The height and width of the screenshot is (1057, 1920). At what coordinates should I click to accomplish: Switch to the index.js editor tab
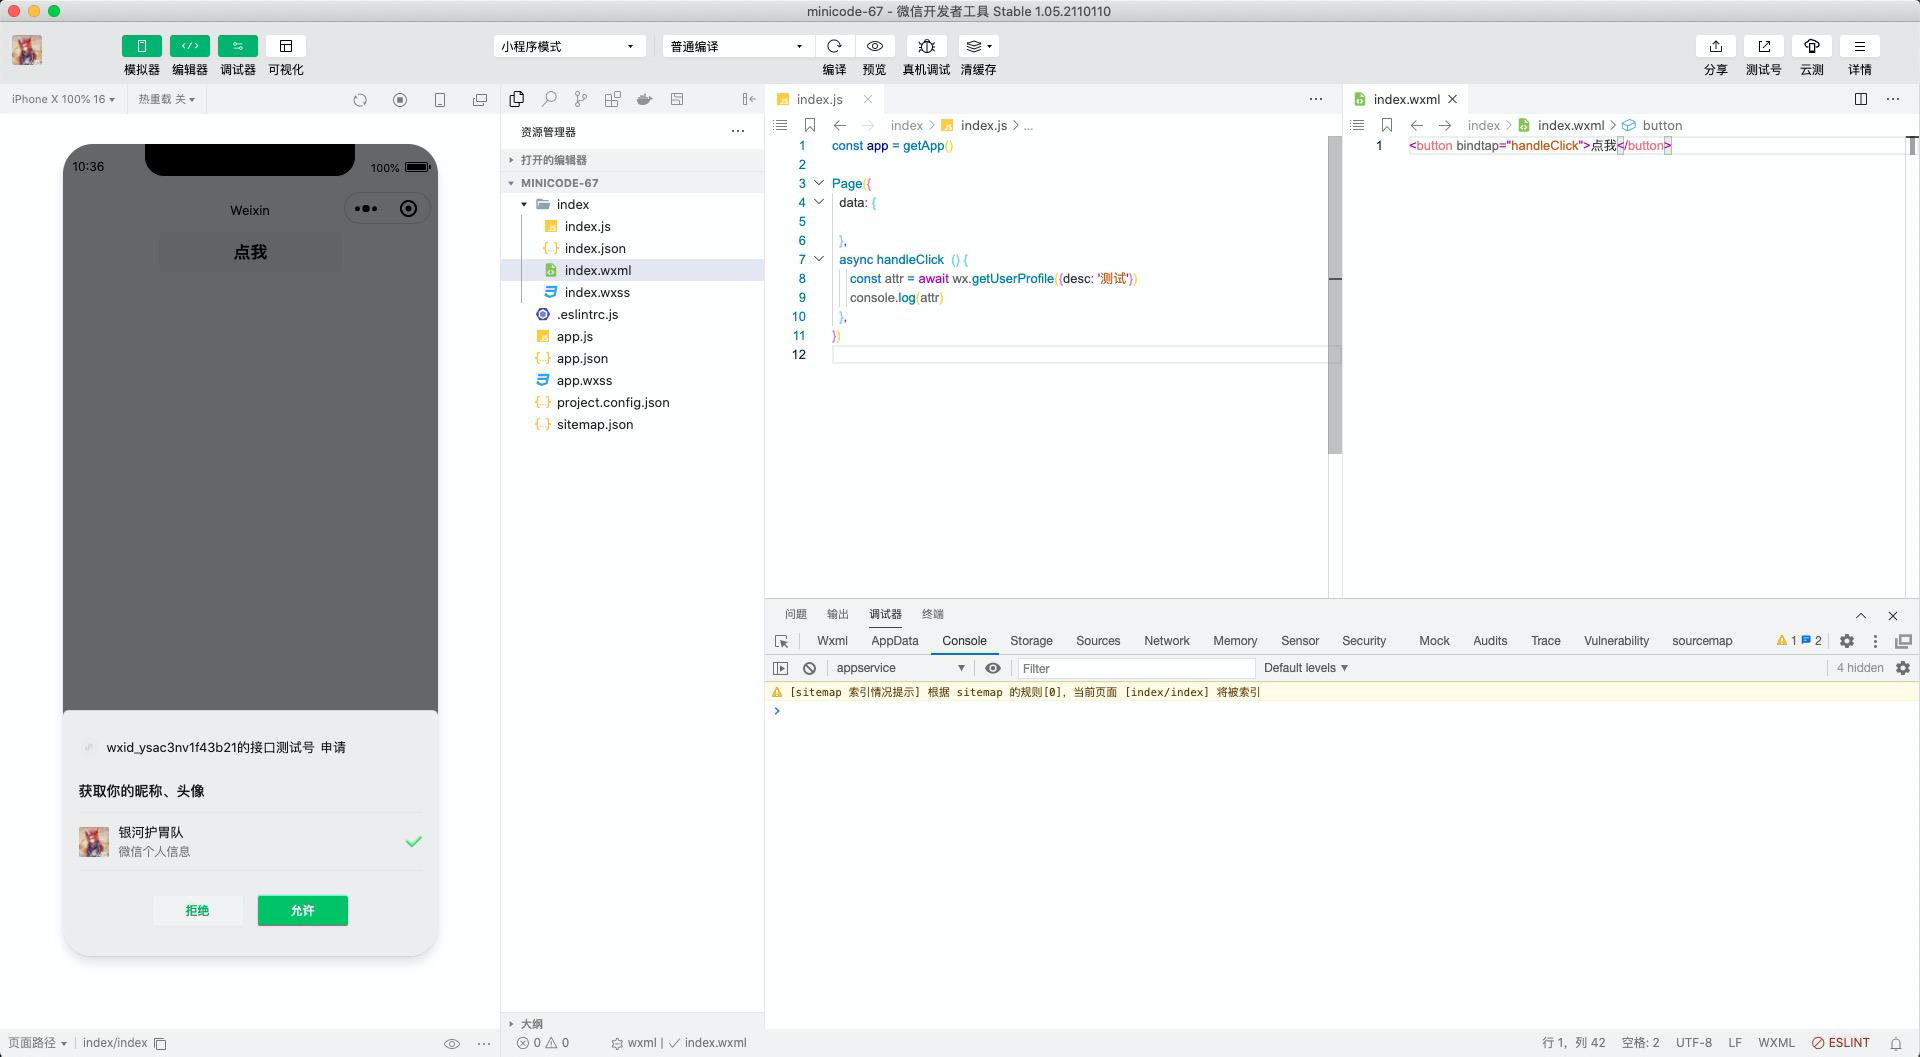(819, 99)
